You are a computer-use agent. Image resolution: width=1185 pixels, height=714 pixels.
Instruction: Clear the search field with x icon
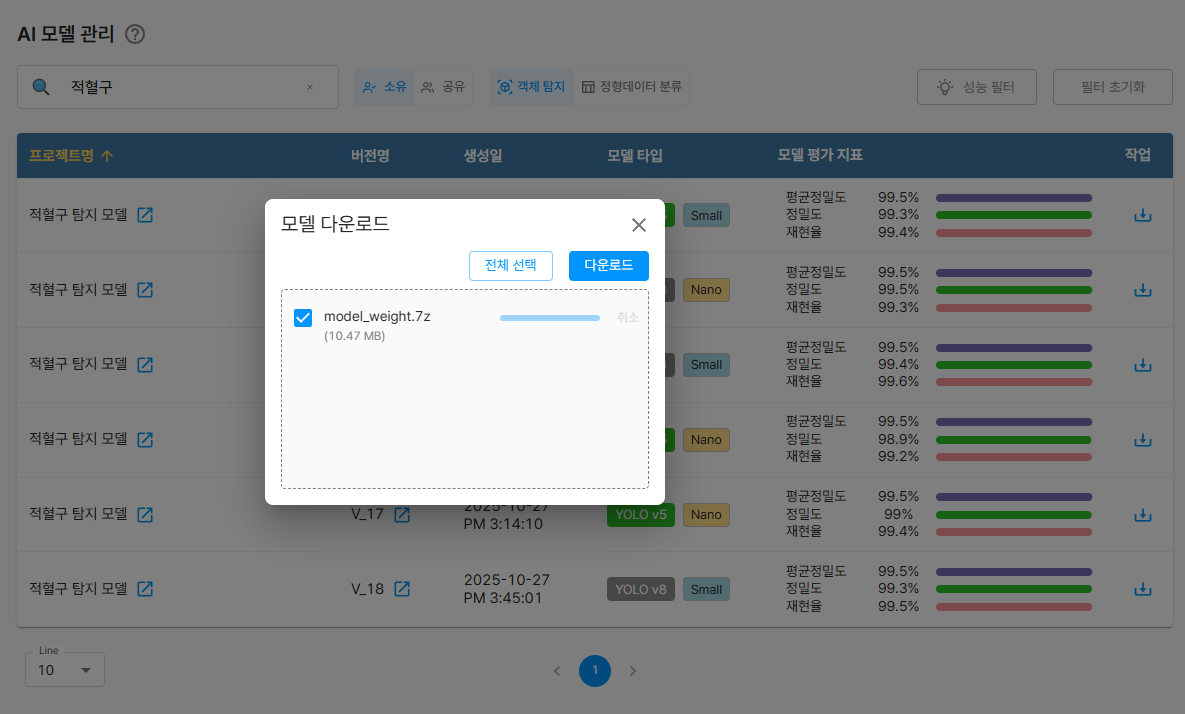(x=310, y=87)
